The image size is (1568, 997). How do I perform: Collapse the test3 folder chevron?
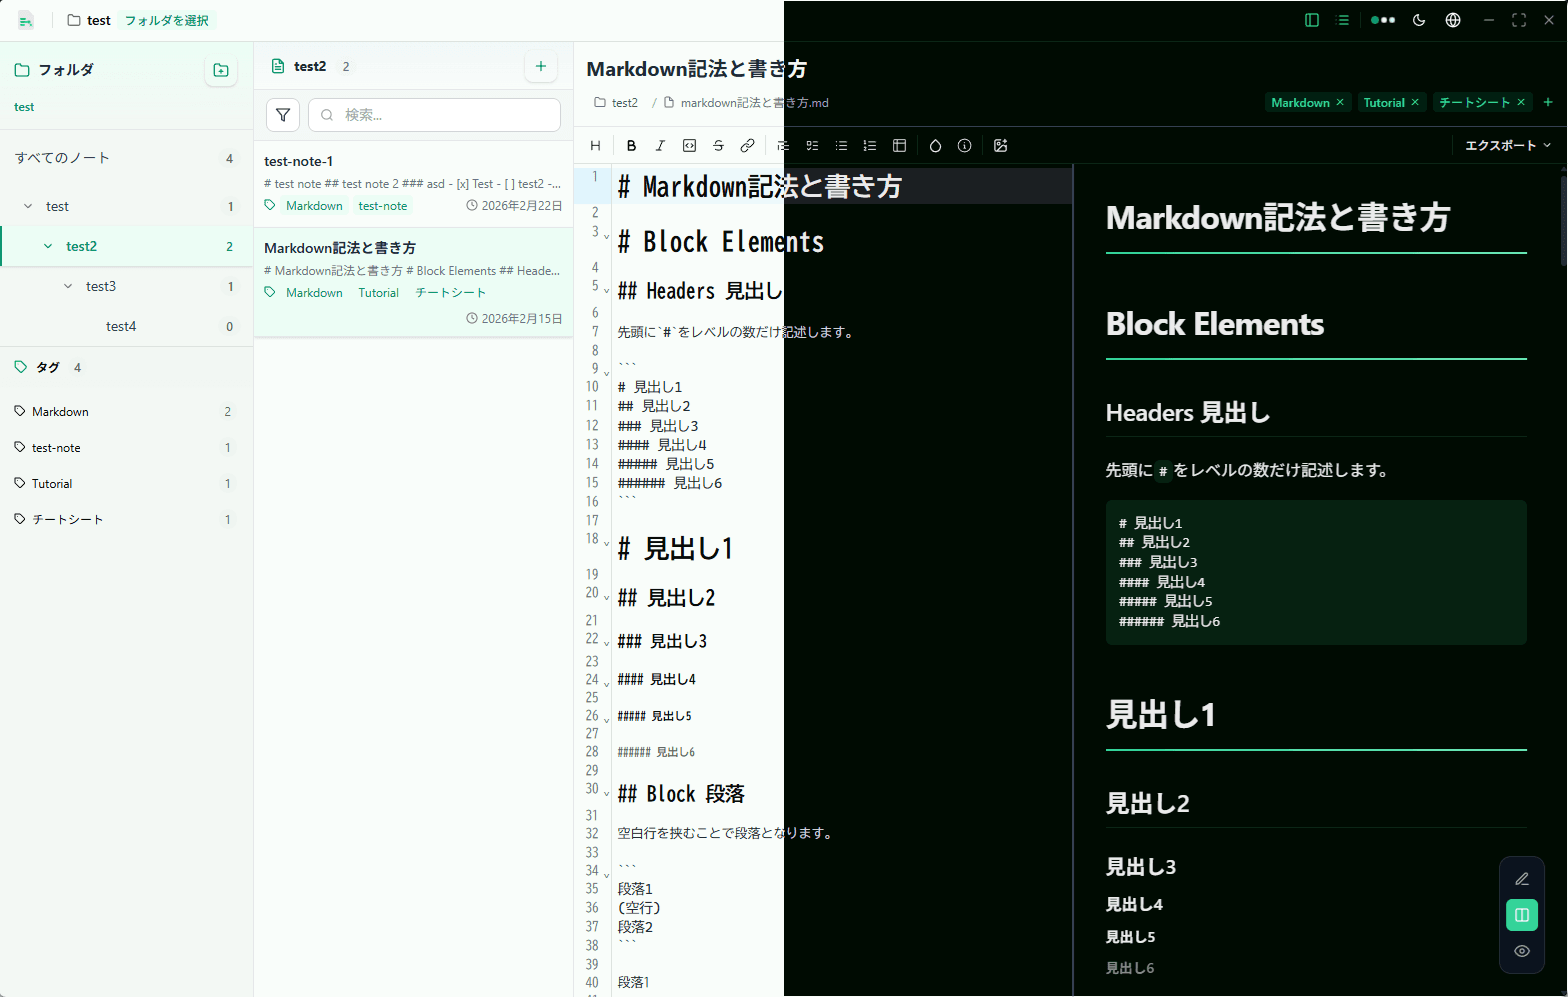pos(68,286)
